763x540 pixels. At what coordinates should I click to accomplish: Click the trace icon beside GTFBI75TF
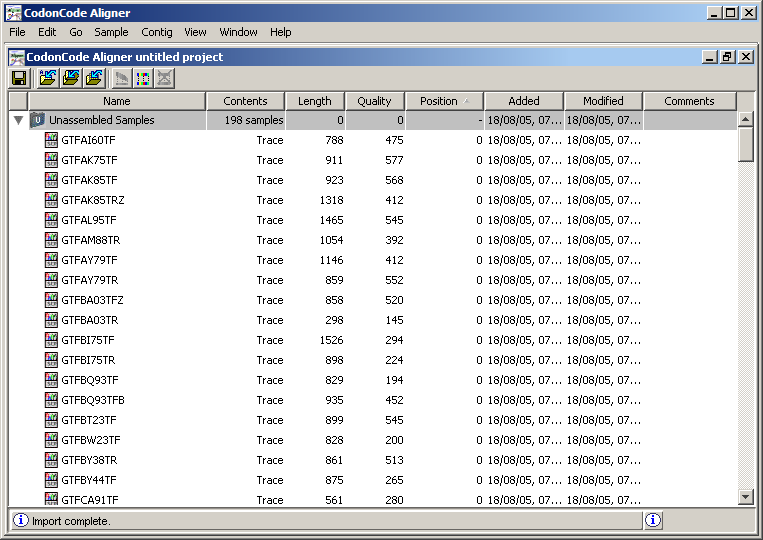pos(51,340)
